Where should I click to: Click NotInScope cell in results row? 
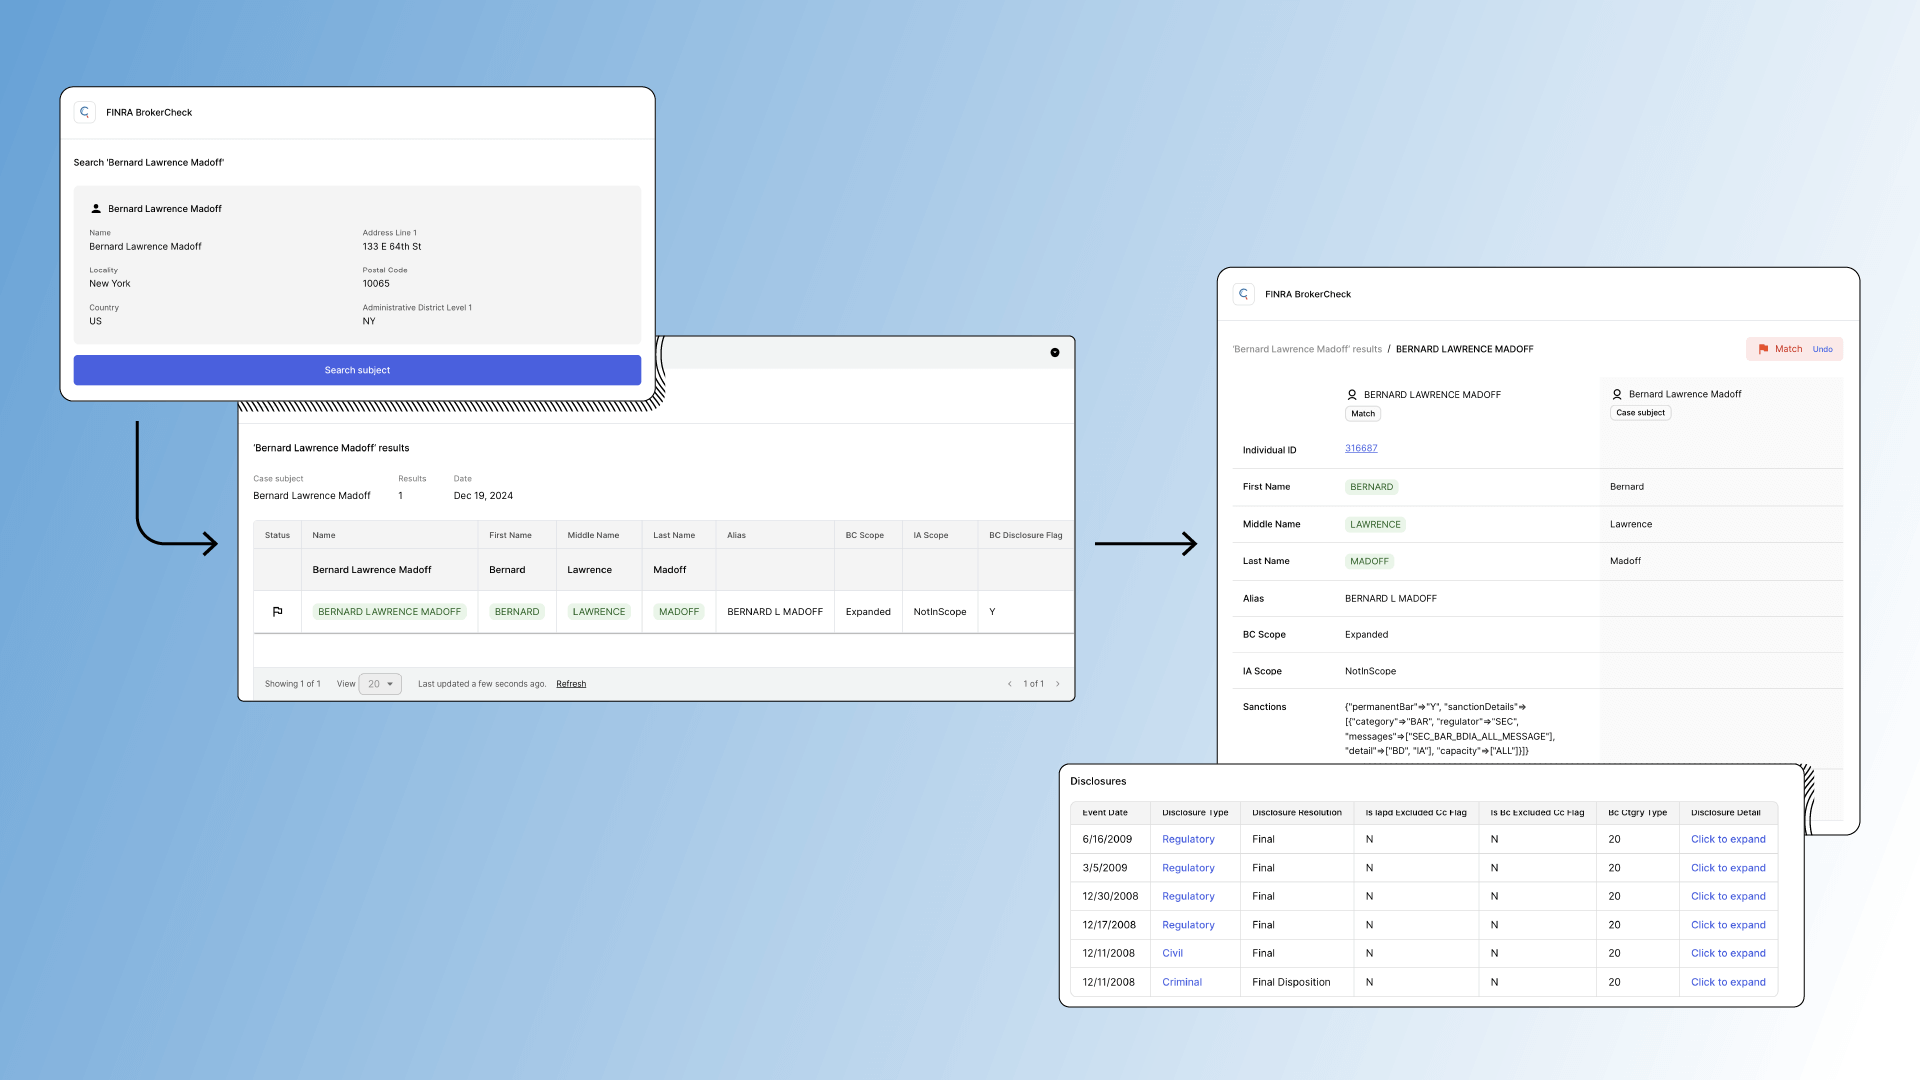(x=940, y=612)
